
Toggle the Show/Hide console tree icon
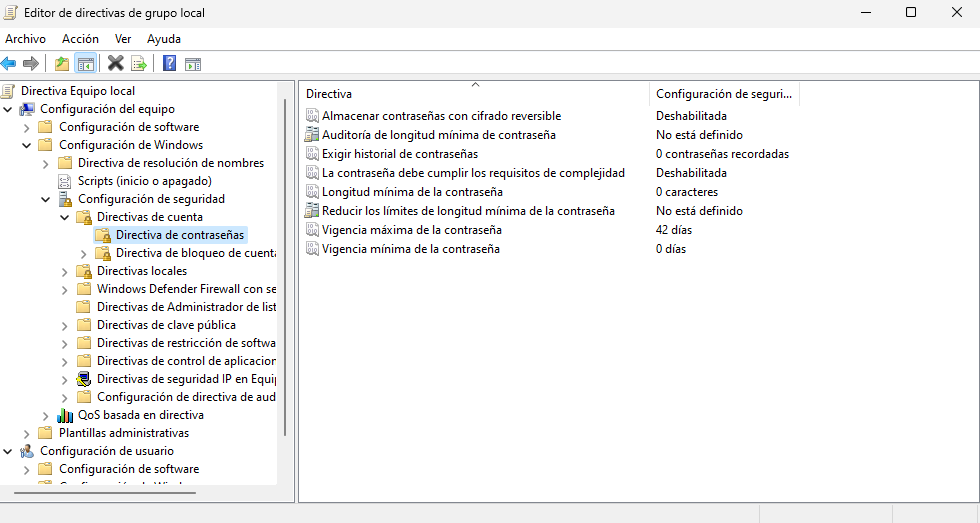[86, 64]
